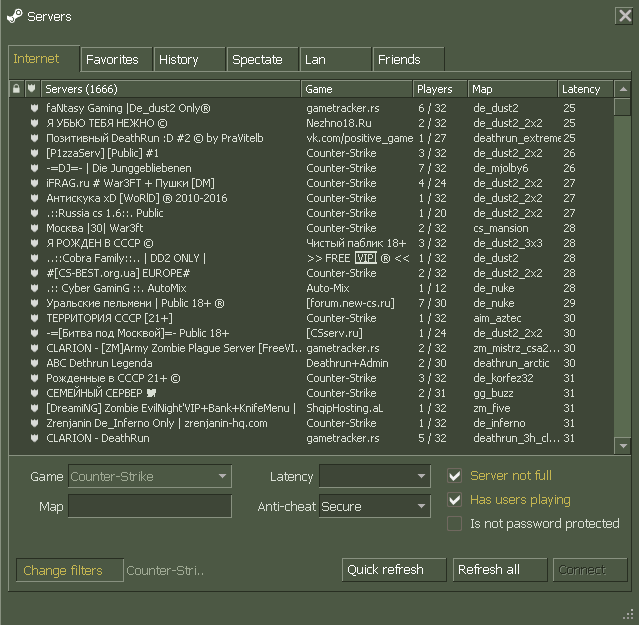
Task: Click shield icon beside .::Russia cs 1.6::. Public
Action: [35, 213]
